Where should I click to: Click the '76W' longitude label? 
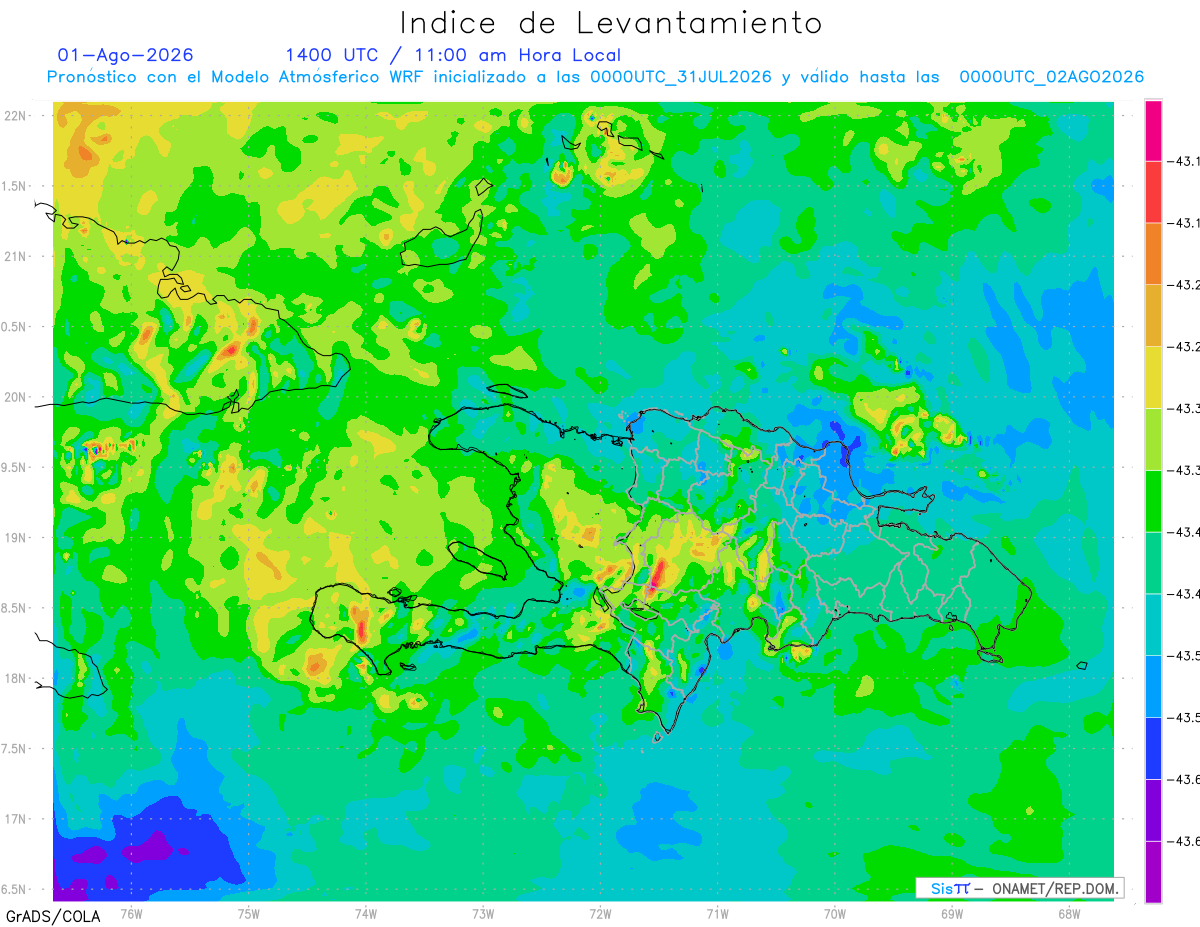pos(131,913)
